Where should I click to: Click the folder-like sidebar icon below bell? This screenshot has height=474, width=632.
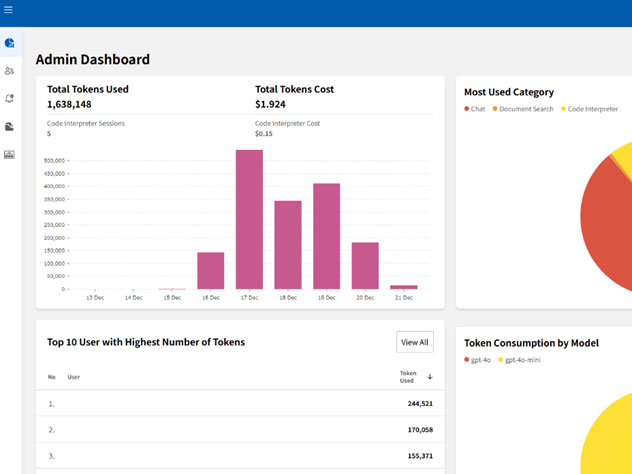click(x=10, y=127)
